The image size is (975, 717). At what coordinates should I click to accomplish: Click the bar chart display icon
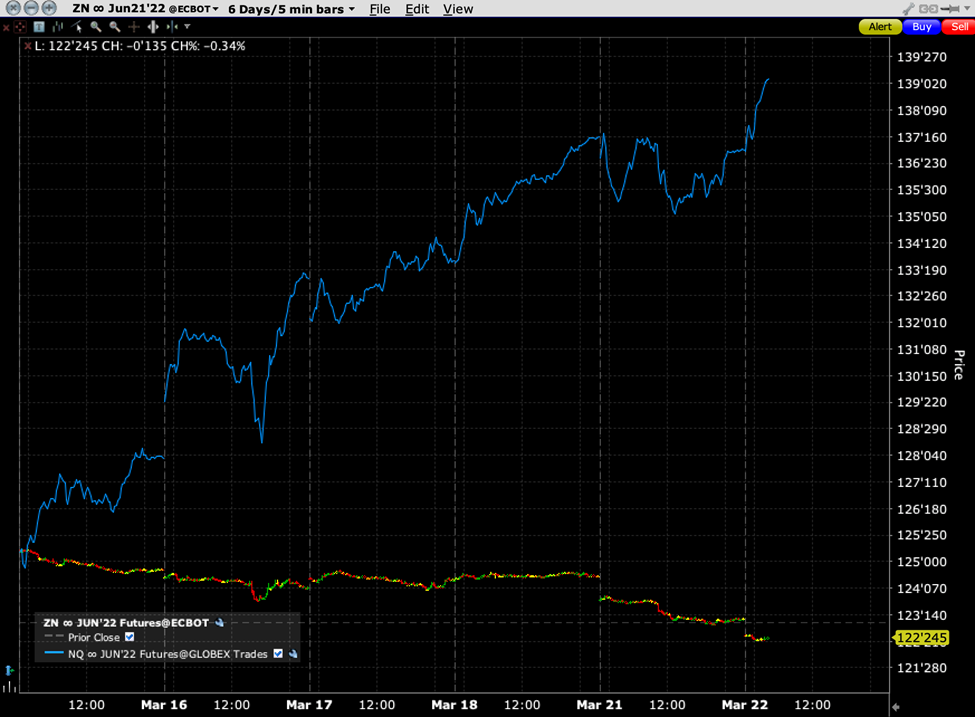tap(57, 27)
